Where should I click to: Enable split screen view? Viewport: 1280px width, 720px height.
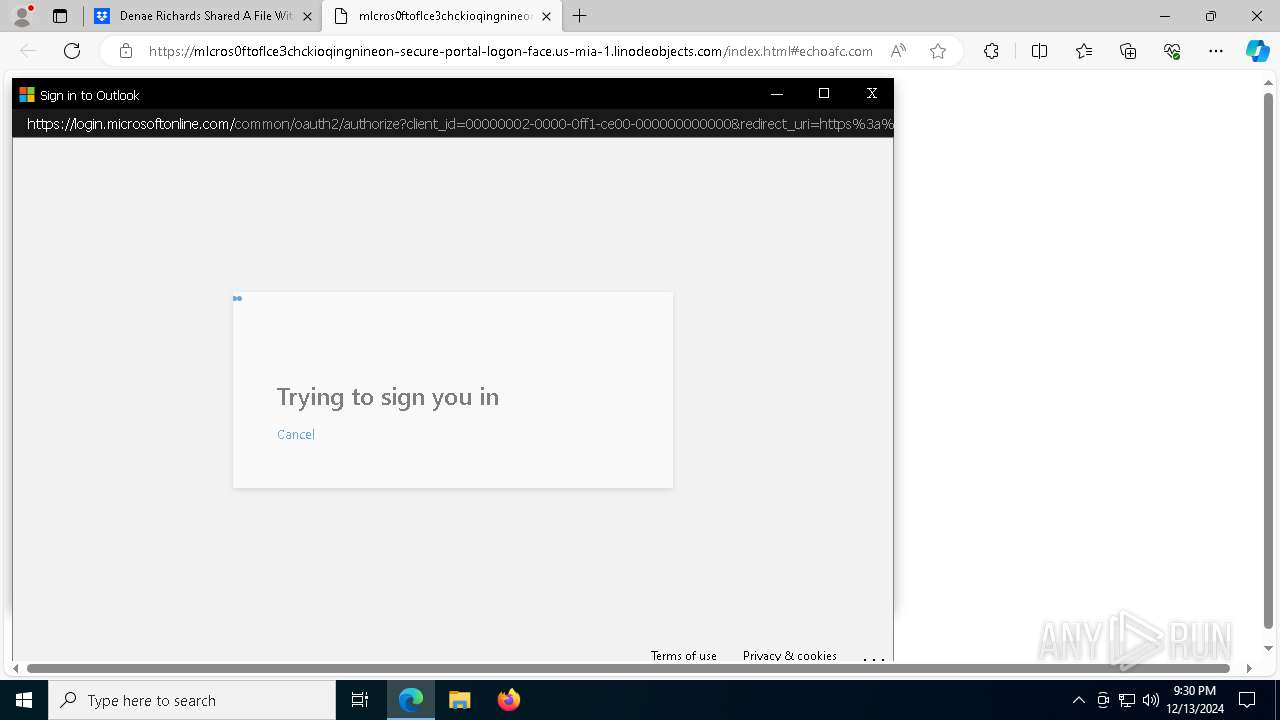(1039, 51)
